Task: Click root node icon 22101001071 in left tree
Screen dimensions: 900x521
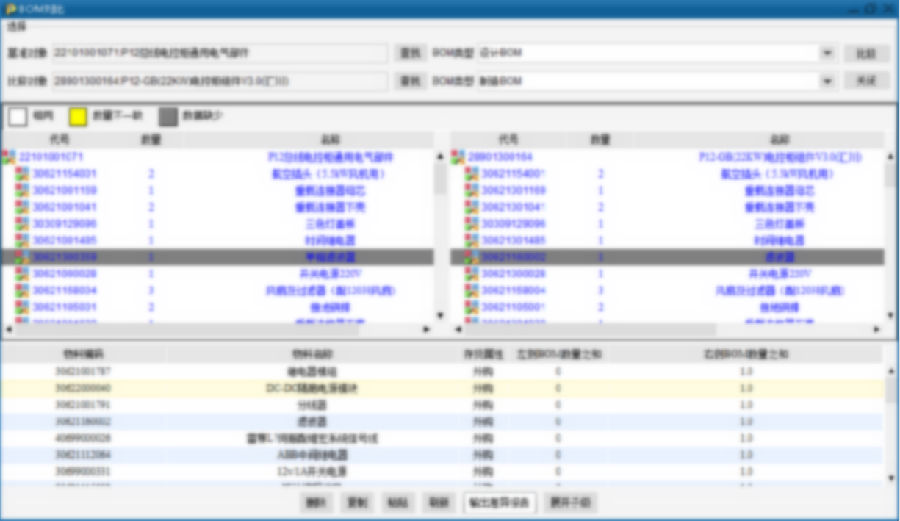Action: [9, 157]
